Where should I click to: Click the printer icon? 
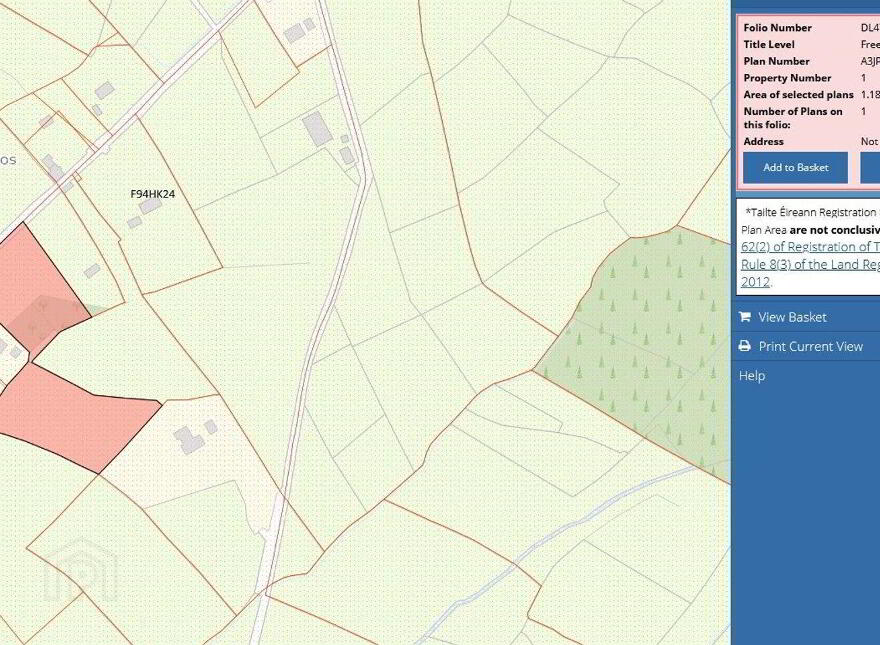(745, 346)
